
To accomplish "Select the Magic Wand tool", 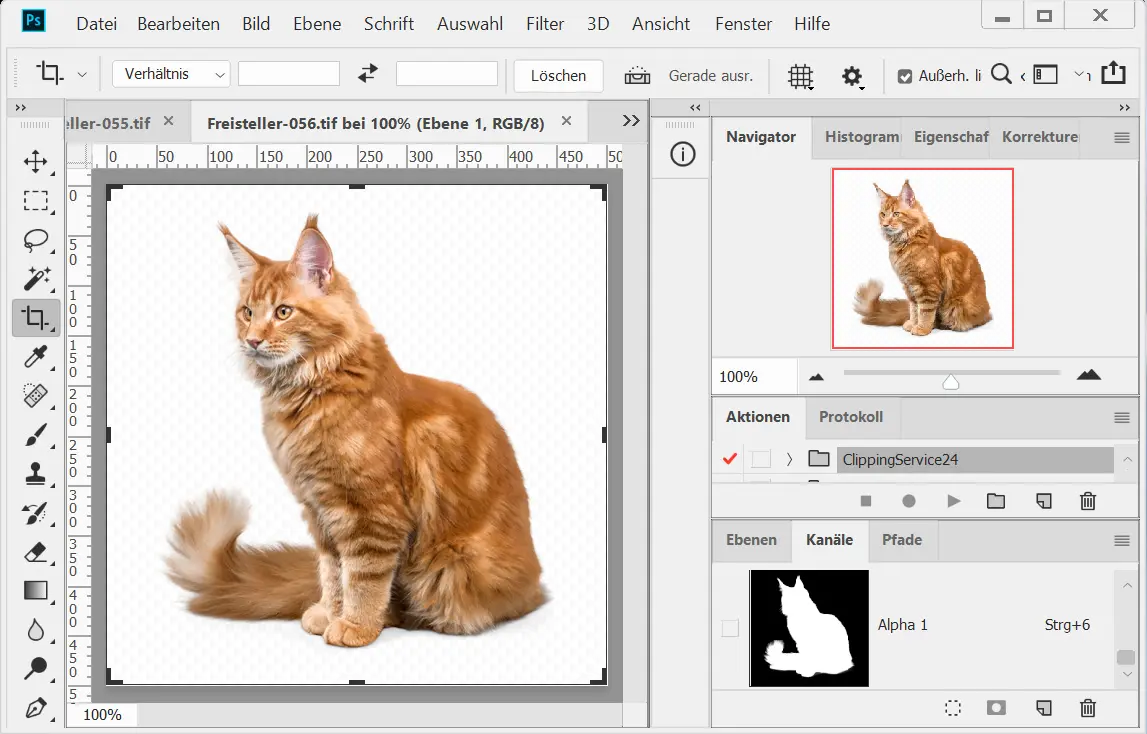I will pos(36,279).
